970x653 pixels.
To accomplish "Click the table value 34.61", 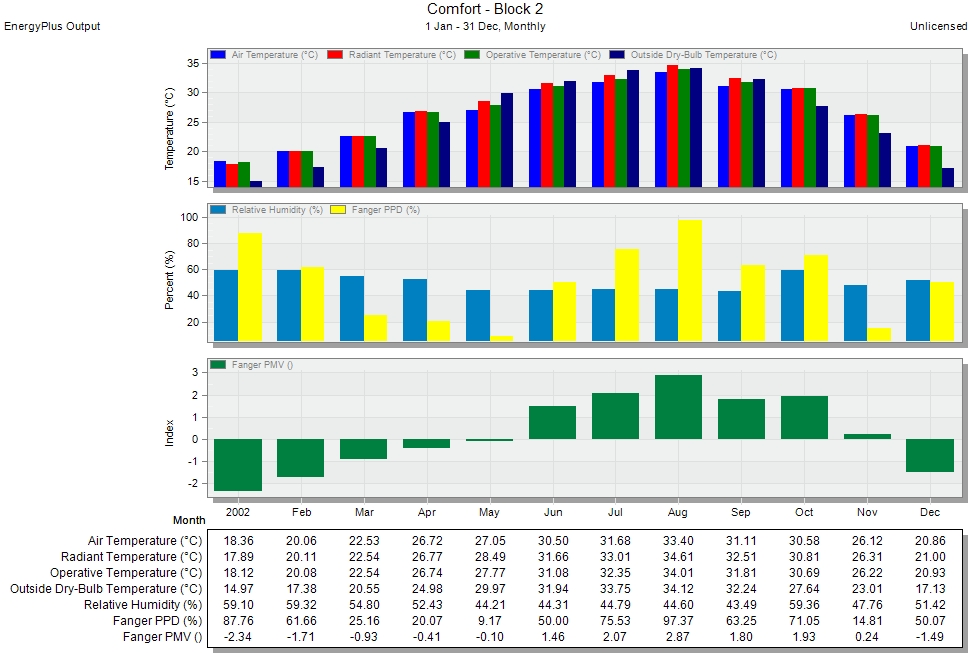I will (x=678, y=557).
